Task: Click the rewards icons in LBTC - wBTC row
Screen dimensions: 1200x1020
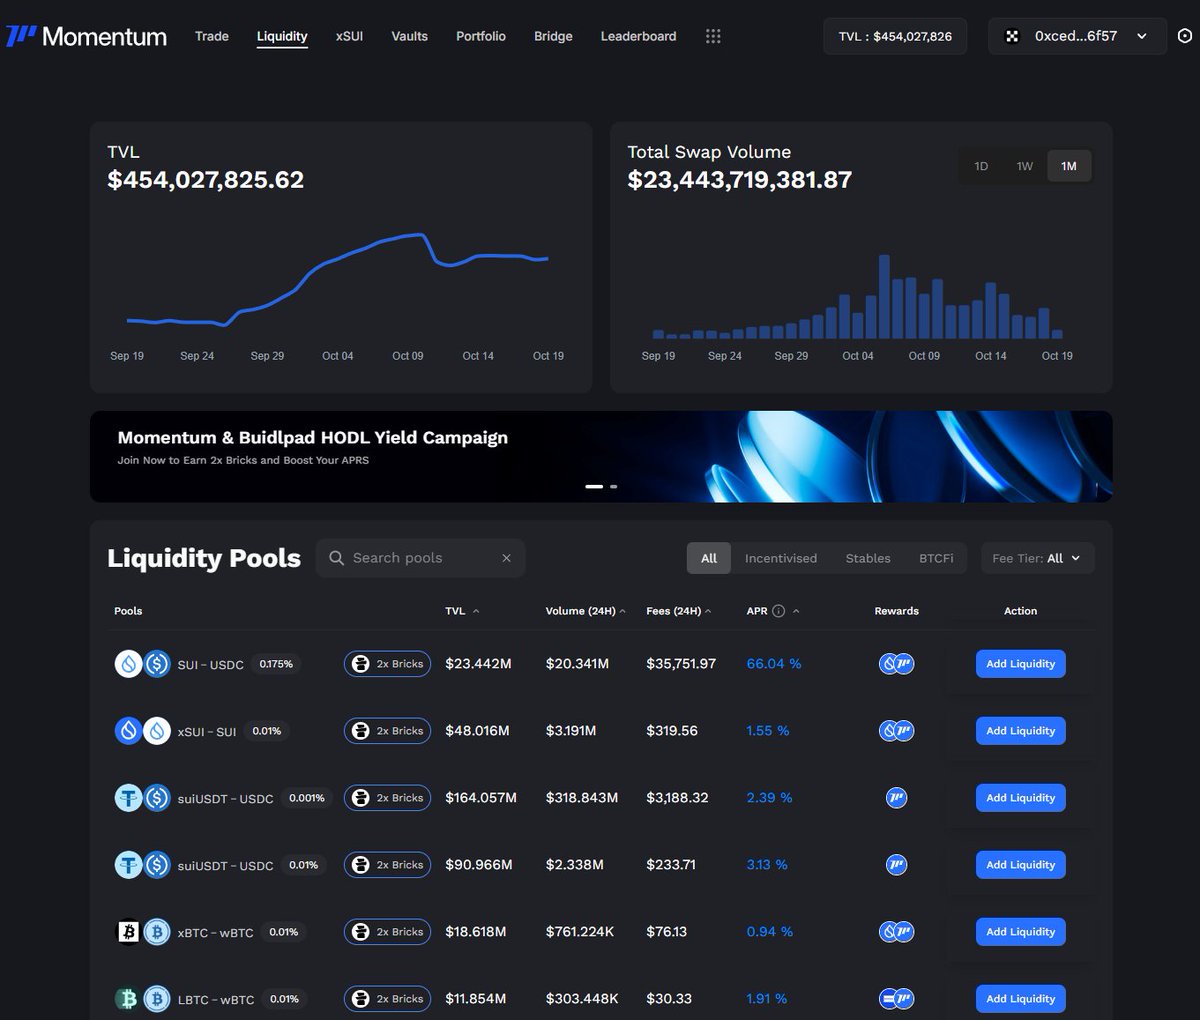Action: [897, 999]
